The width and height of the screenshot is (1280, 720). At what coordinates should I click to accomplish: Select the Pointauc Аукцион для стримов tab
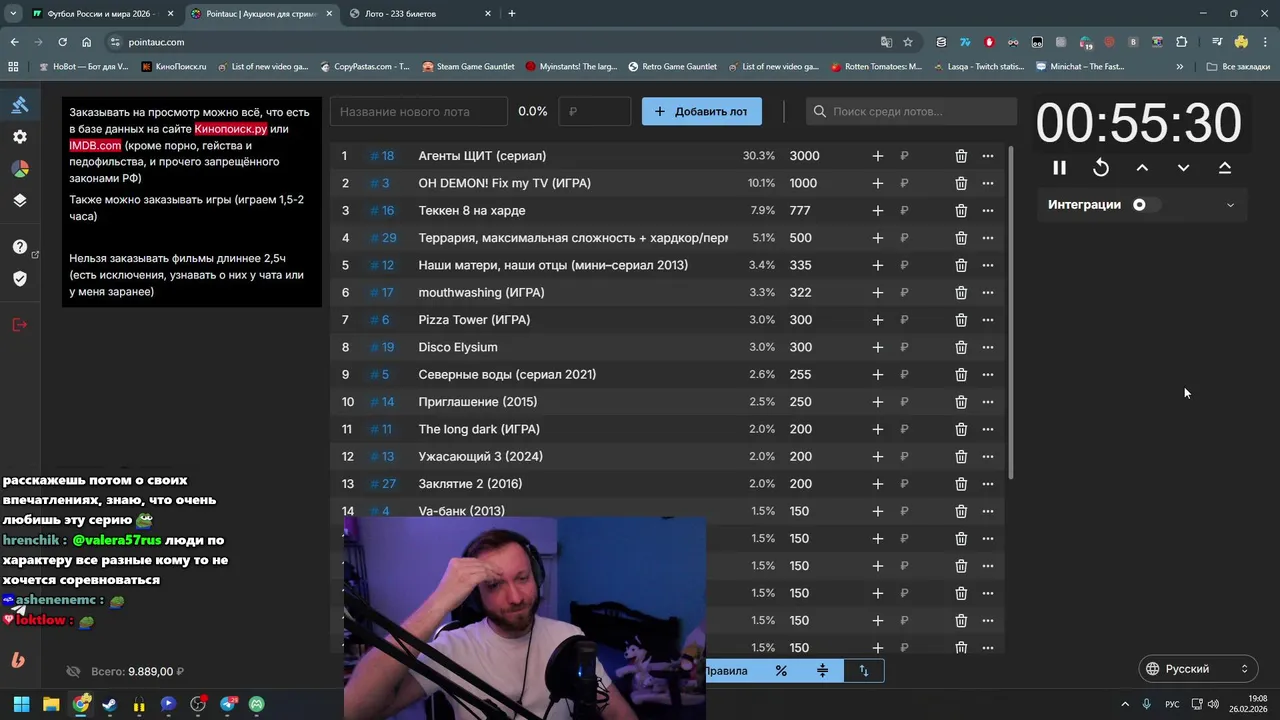(x=260, y=14)
